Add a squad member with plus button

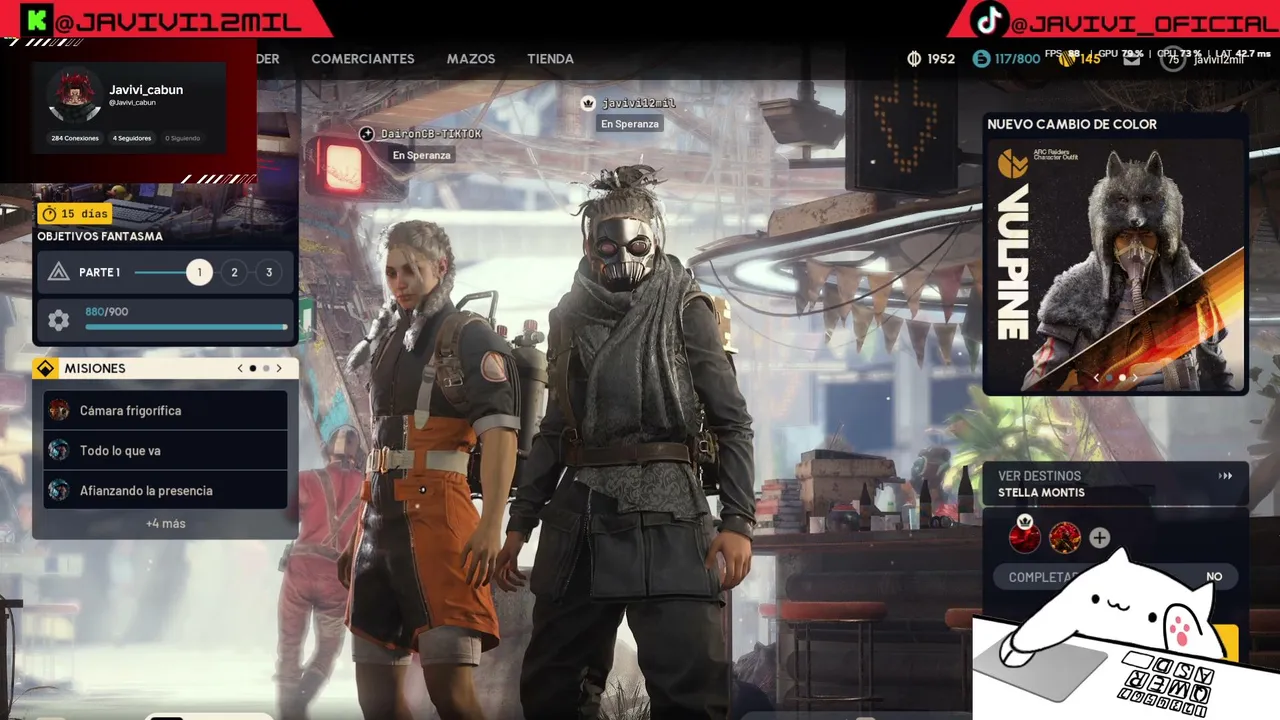coord(1099,538)
